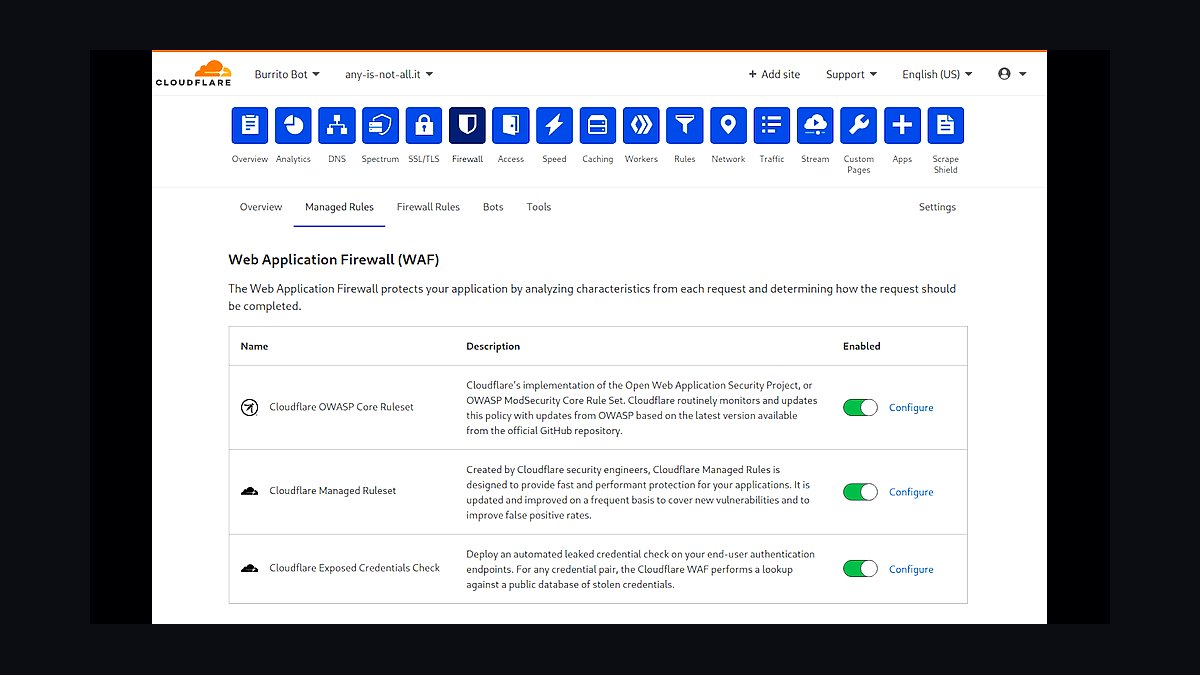Open the firewall Settings tab
Screen dimensions: 1200x675
point(937,207)
